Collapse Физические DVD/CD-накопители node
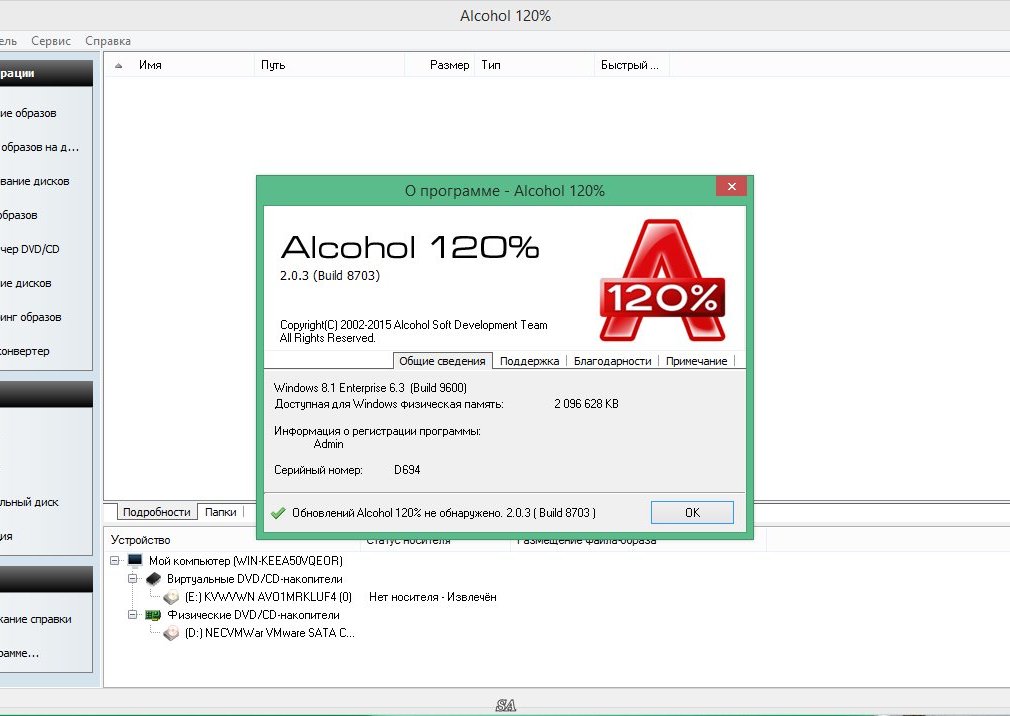 point(133,615)
